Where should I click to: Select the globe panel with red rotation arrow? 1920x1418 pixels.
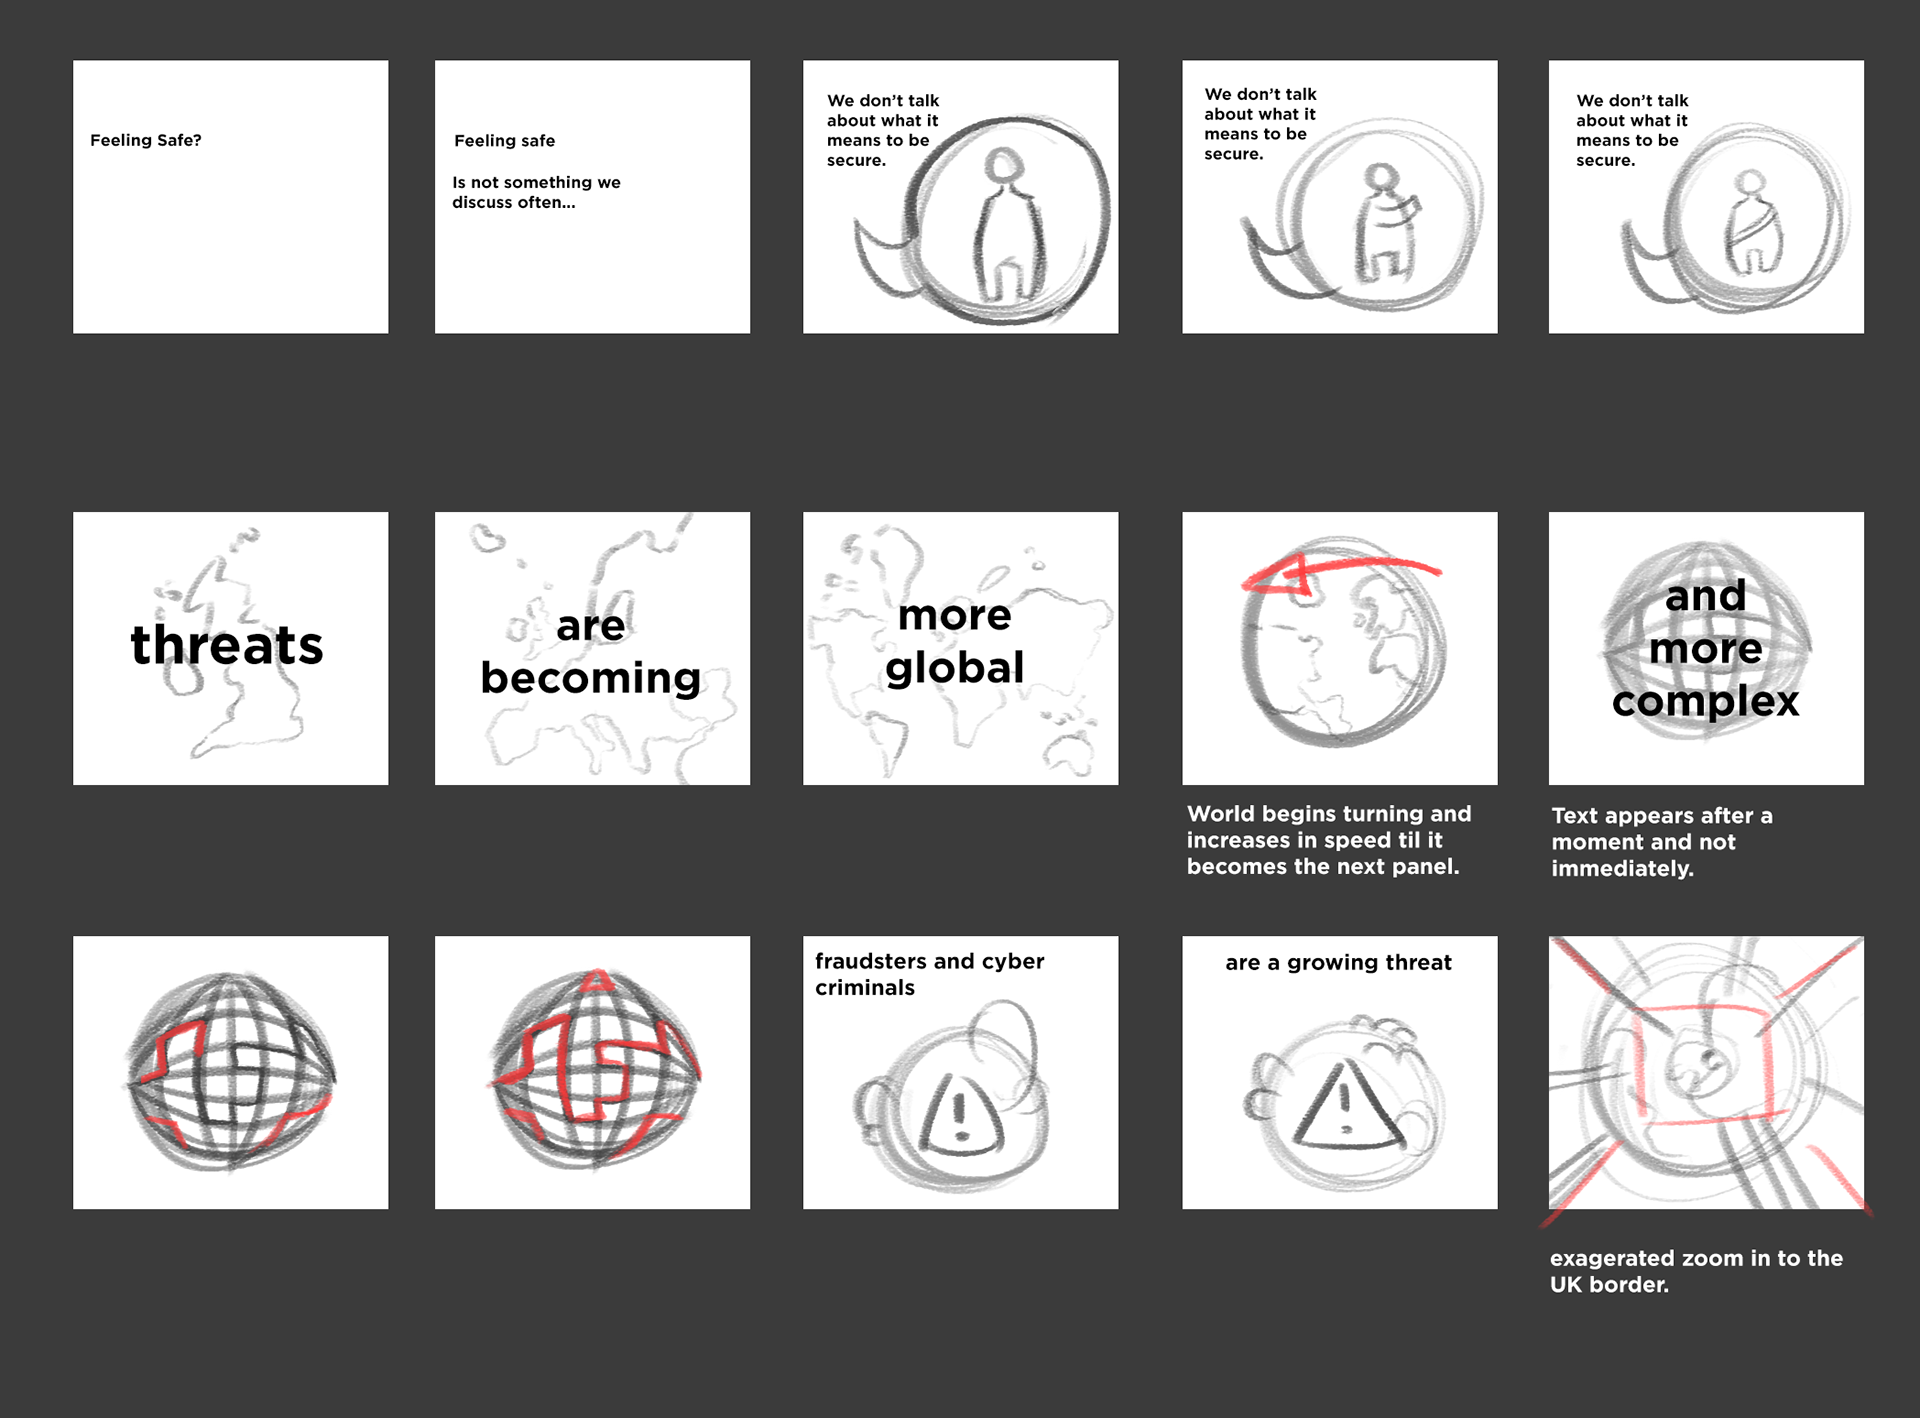pyautogui.click(x=1340, y=648)
